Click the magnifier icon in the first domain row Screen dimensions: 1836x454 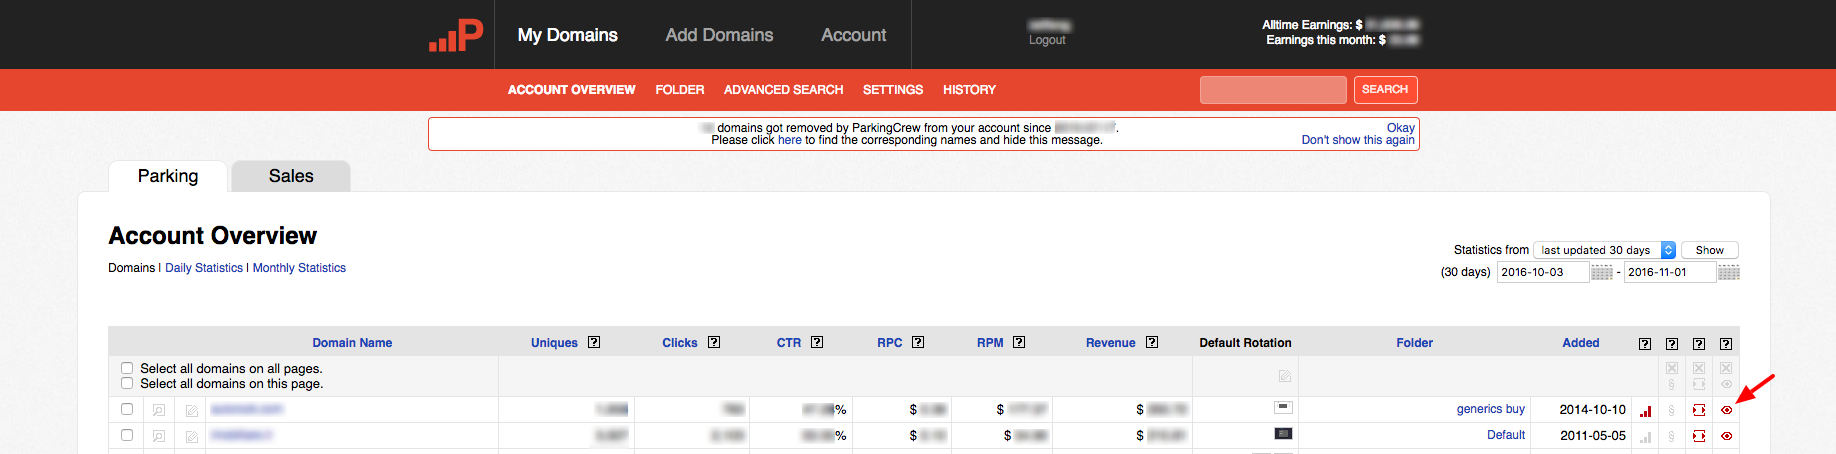click(159, 410)
